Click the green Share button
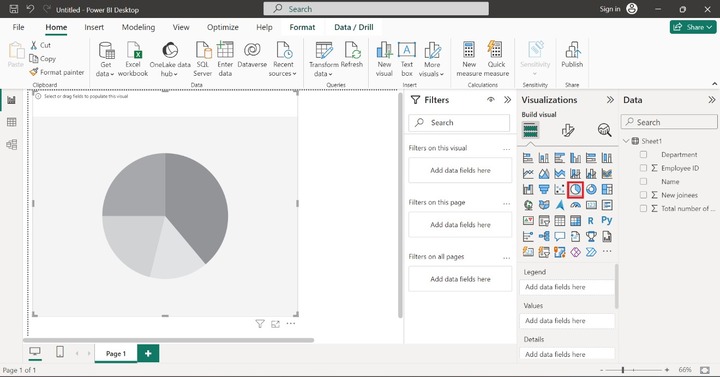 click(693, 27)
